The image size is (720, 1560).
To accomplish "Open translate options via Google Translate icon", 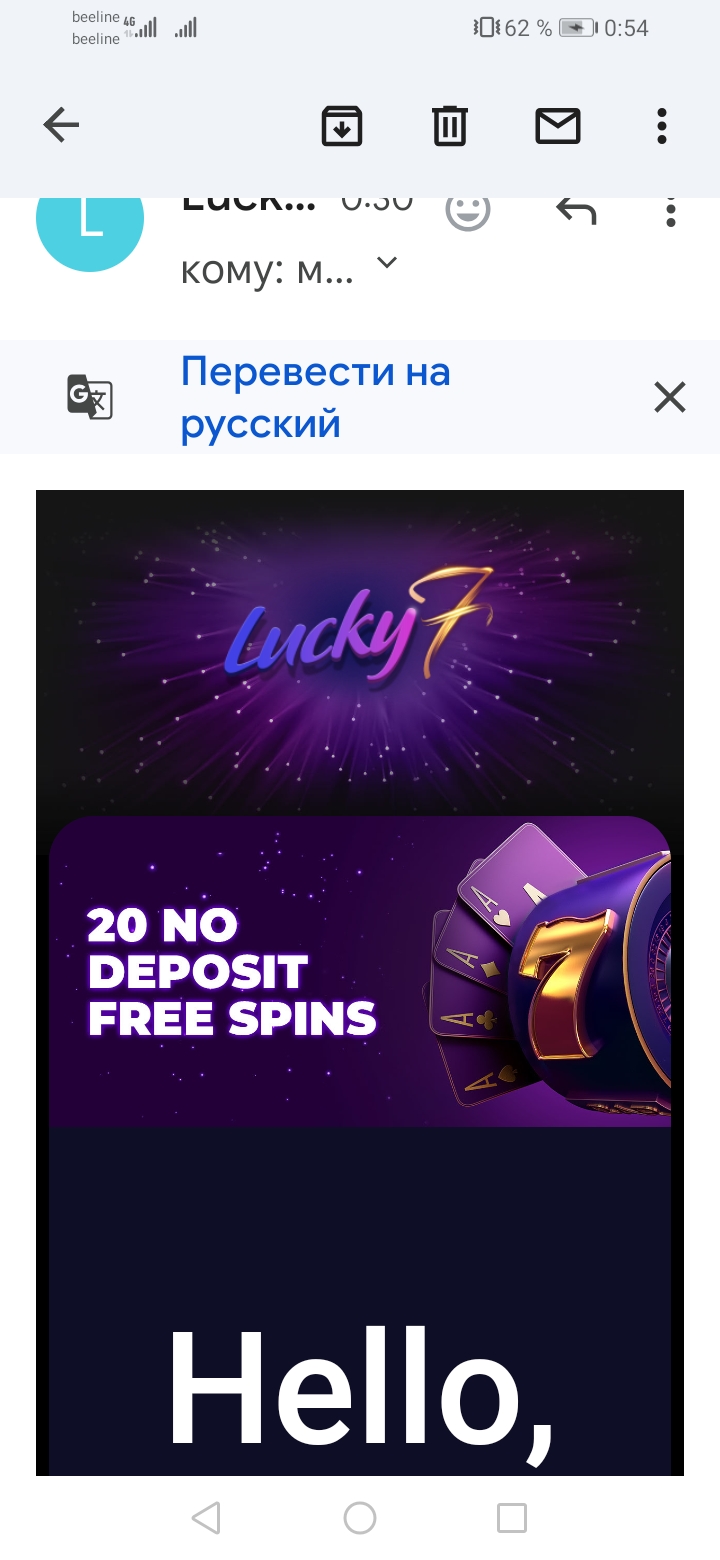I will point(90,397).
